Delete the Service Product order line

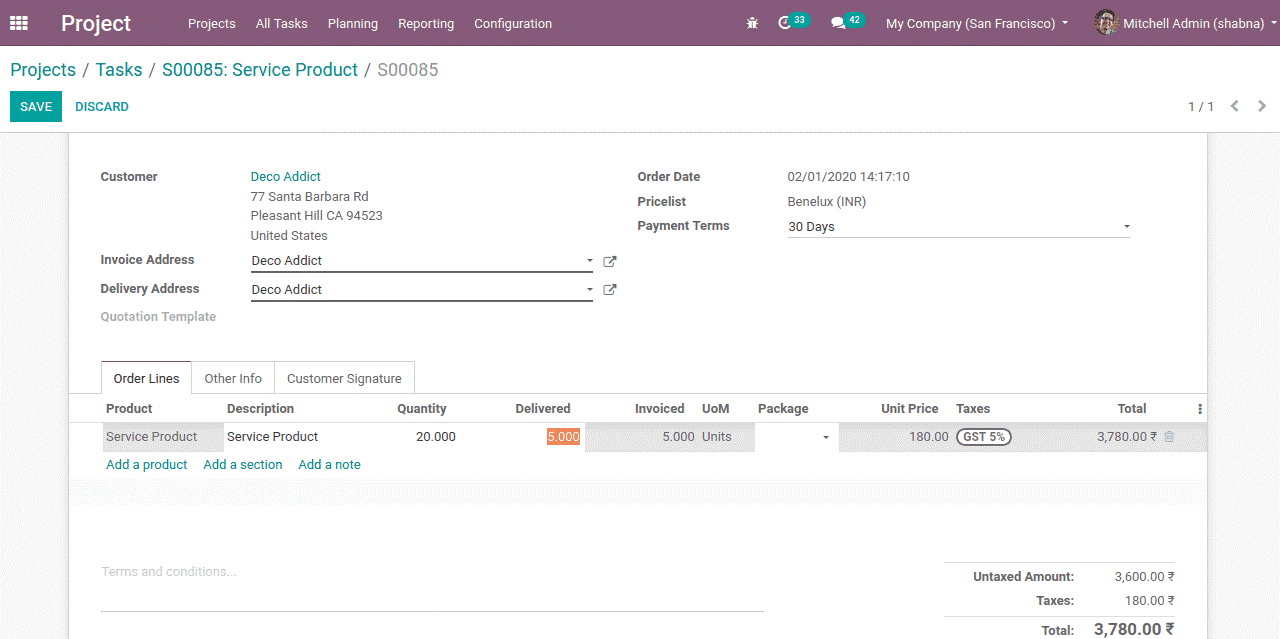[1169, 437]
